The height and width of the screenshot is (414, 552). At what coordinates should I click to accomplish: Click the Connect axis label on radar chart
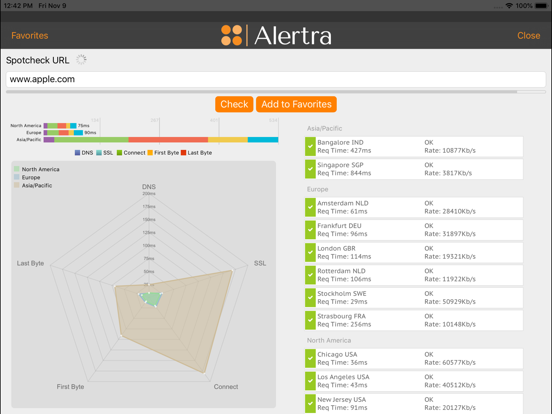(226, 387)
